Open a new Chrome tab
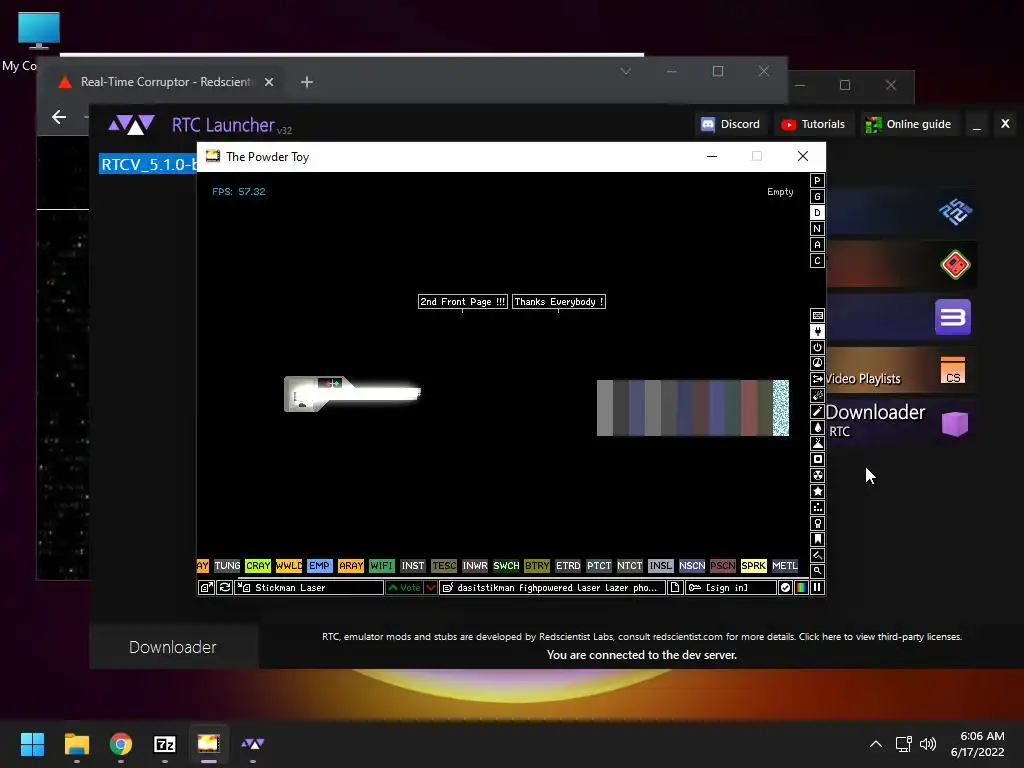This screenshot has height=768, width=1024. click(307, 82)
